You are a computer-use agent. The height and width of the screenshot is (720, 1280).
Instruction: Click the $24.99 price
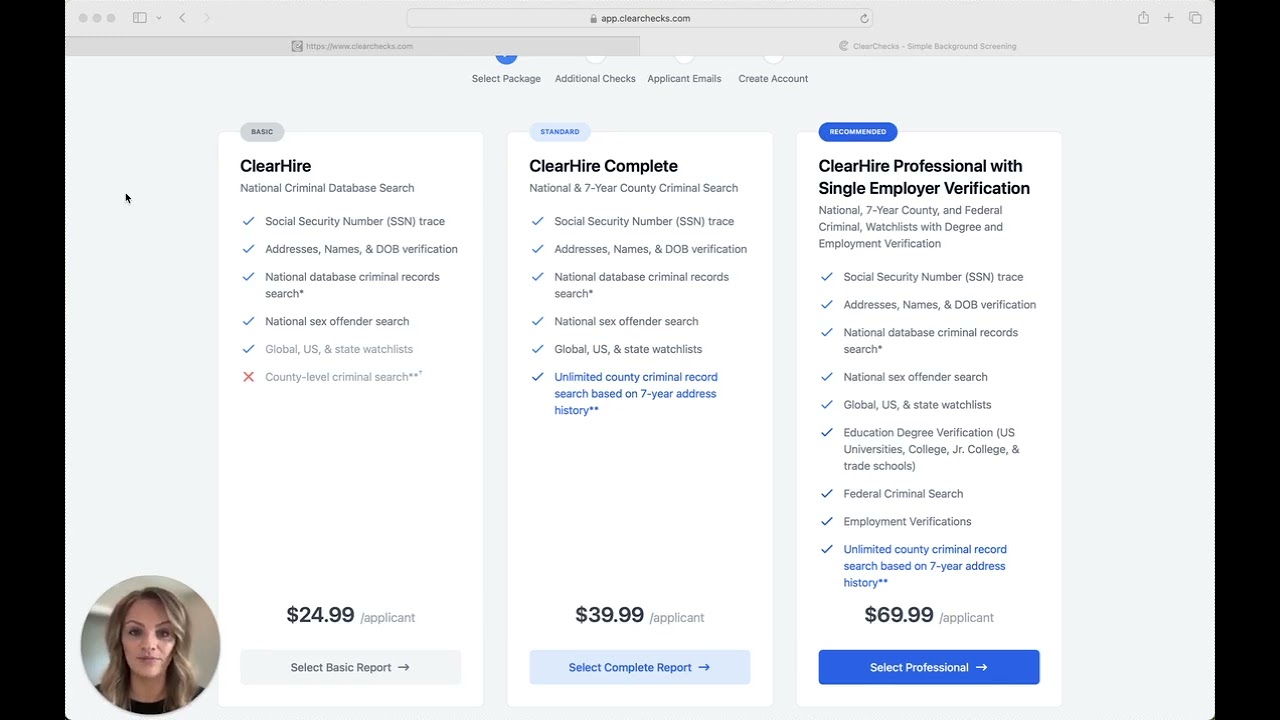pos(320,615)
